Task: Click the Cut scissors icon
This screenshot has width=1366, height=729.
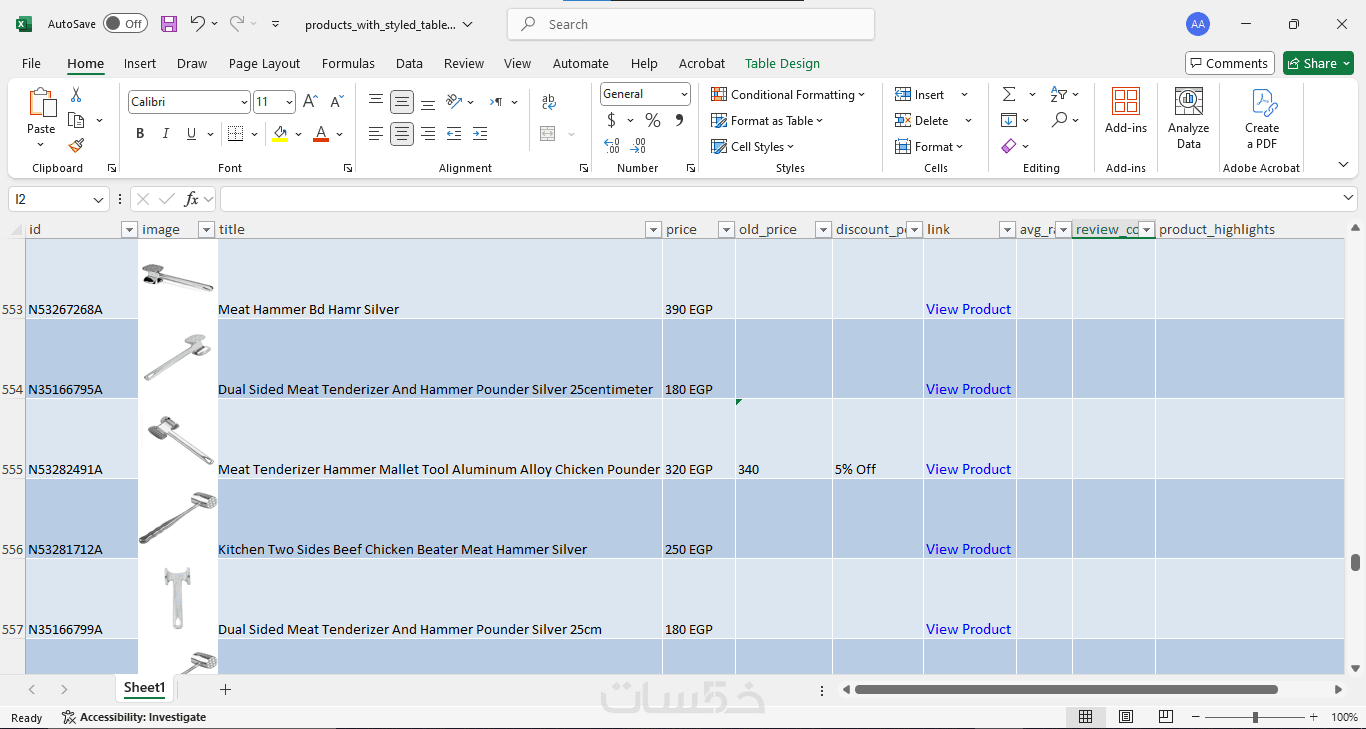Action: pos(76,95)
